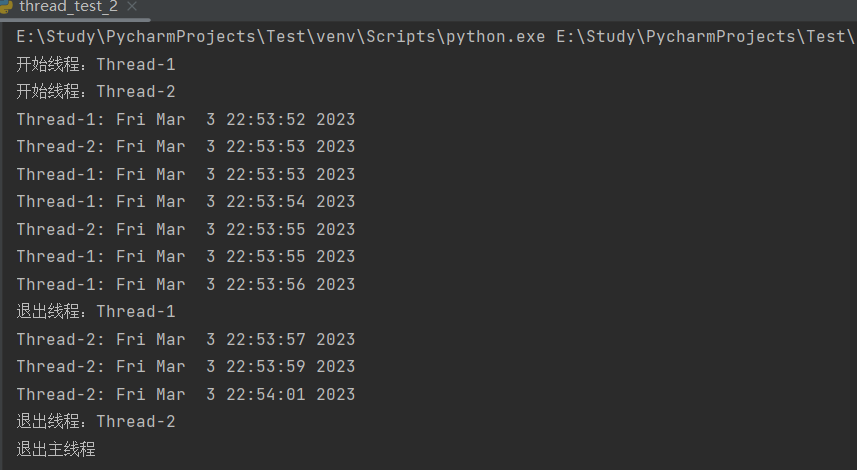The image size is (857, 470).
Task: Click the second E:\Study script path at line end
Action: click(706, 37)
